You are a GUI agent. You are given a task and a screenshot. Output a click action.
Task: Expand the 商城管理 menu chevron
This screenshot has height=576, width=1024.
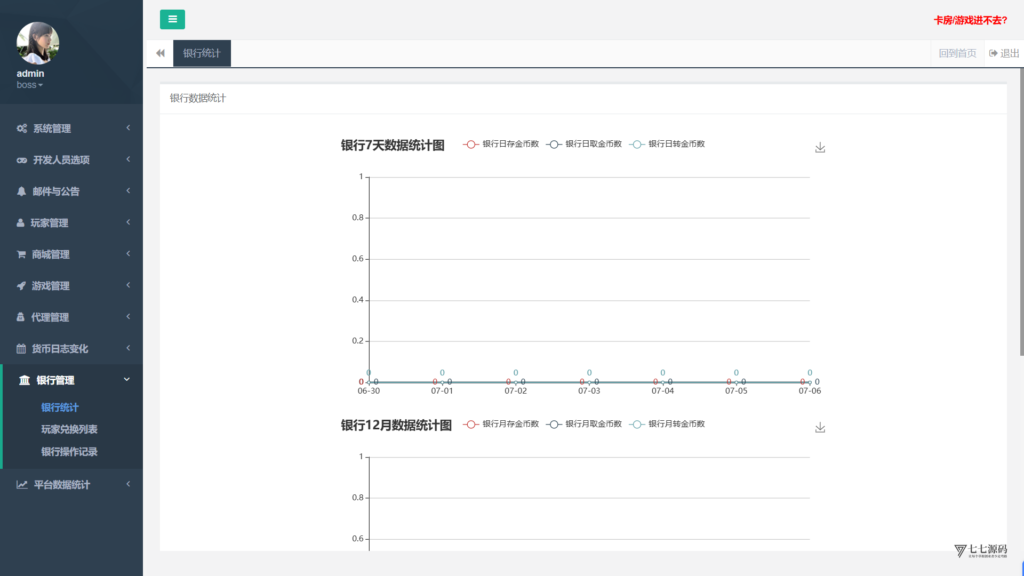(x=128, y=253)
